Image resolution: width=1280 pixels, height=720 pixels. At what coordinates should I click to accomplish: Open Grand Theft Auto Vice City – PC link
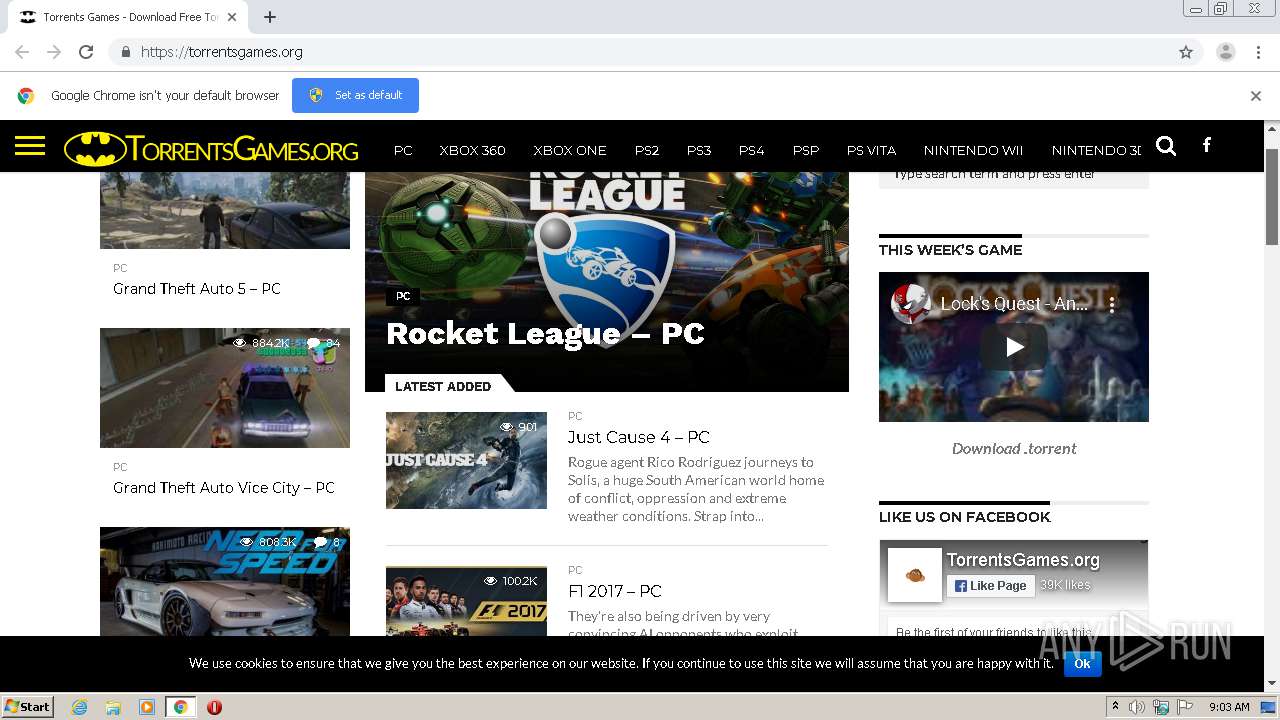(224, 487)
